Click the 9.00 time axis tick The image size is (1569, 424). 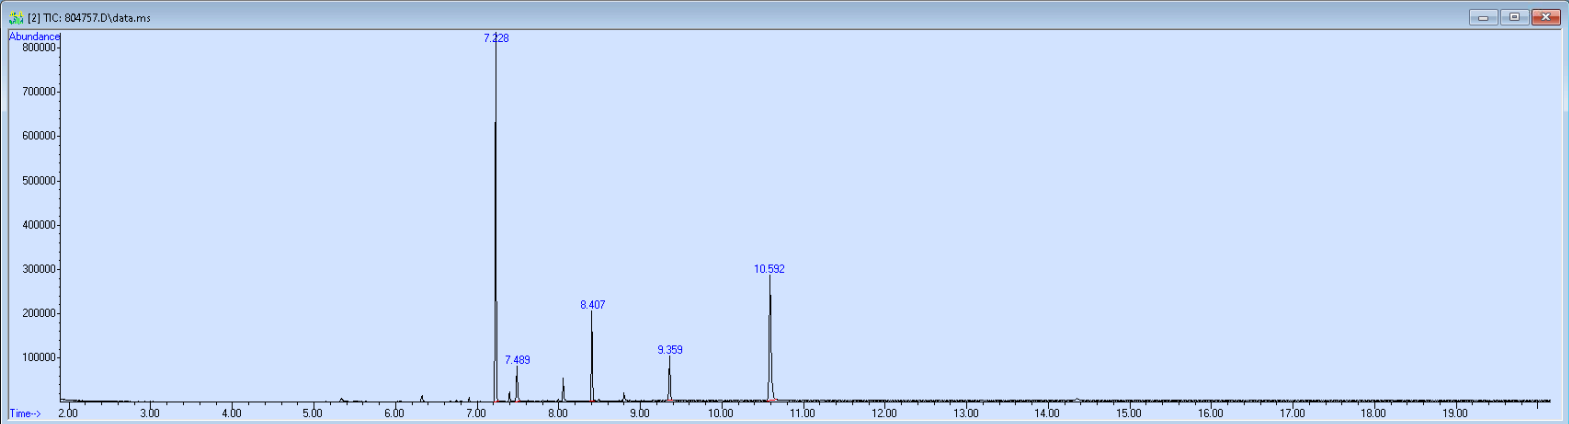pyautogui.click(x=638, y=413)
